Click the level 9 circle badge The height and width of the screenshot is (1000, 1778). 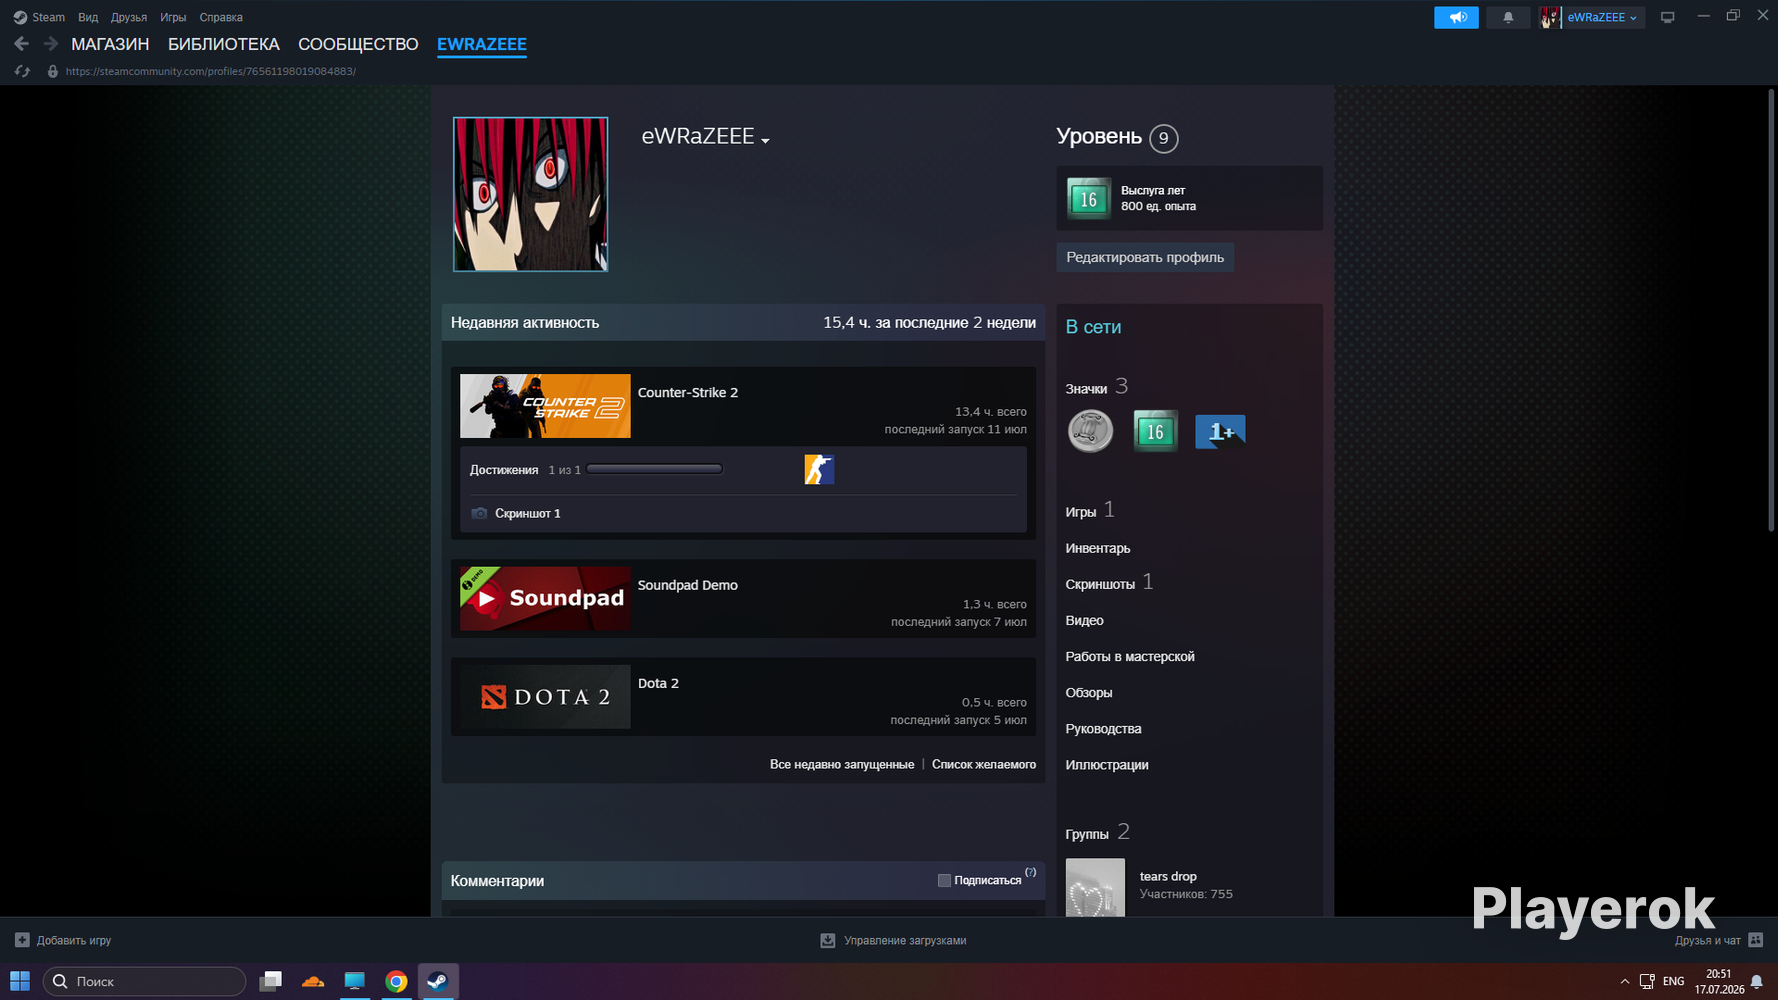tap(1163, 138)
